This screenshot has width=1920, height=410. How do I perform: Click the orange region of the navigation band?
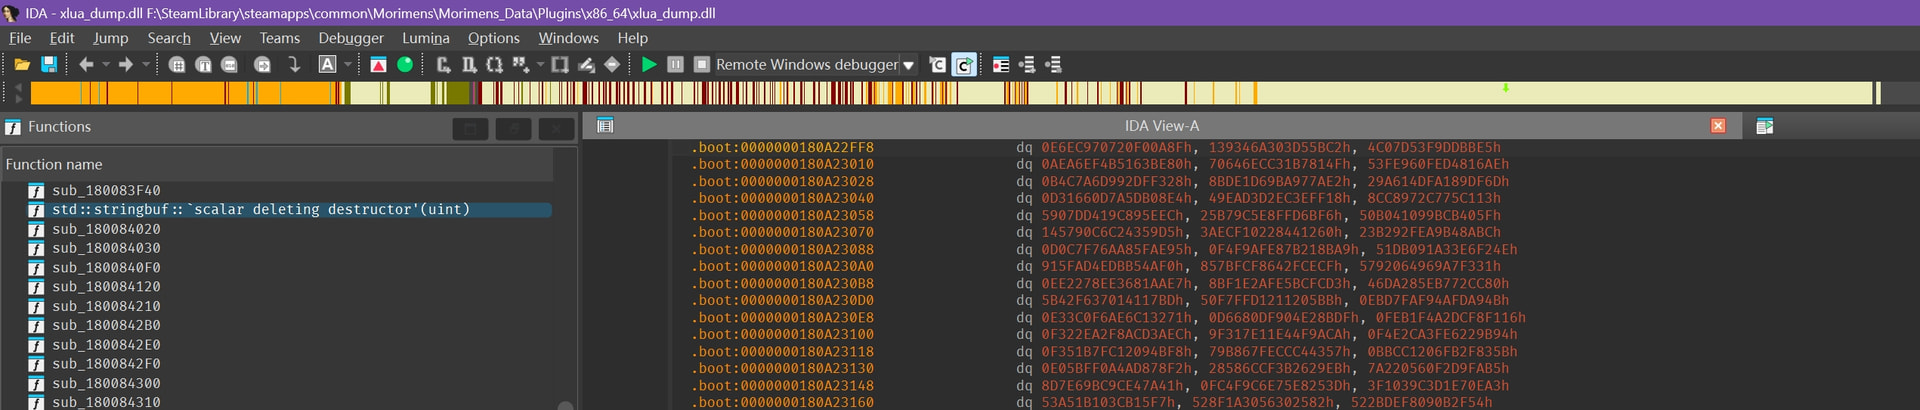tap(180, 93)
